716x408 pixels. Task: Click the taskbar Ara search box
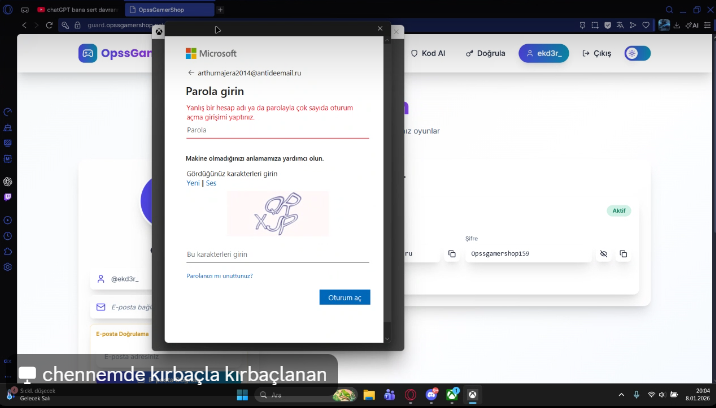[x=305, y=395]
